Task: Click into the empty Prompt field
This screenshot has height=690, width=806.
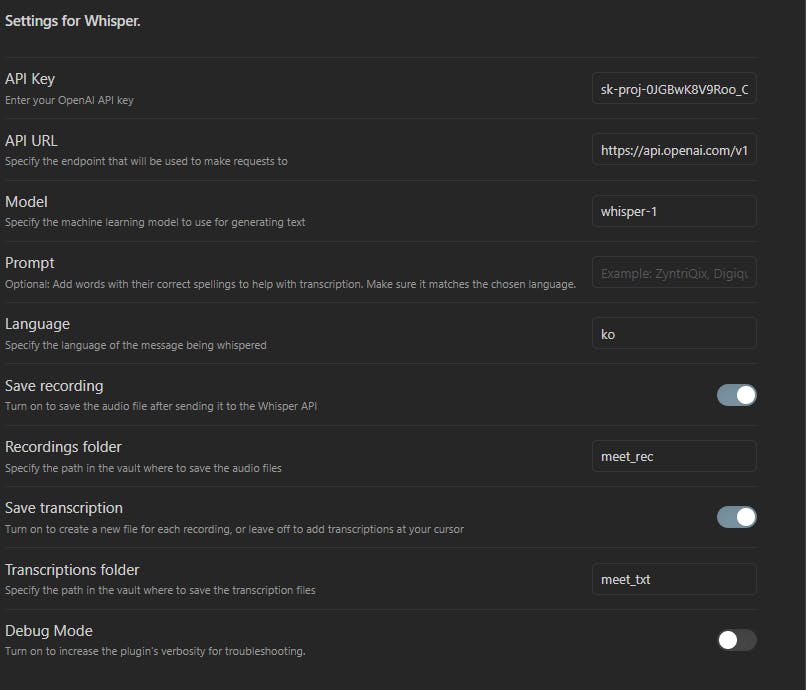Action: click(x=674, y=272)
